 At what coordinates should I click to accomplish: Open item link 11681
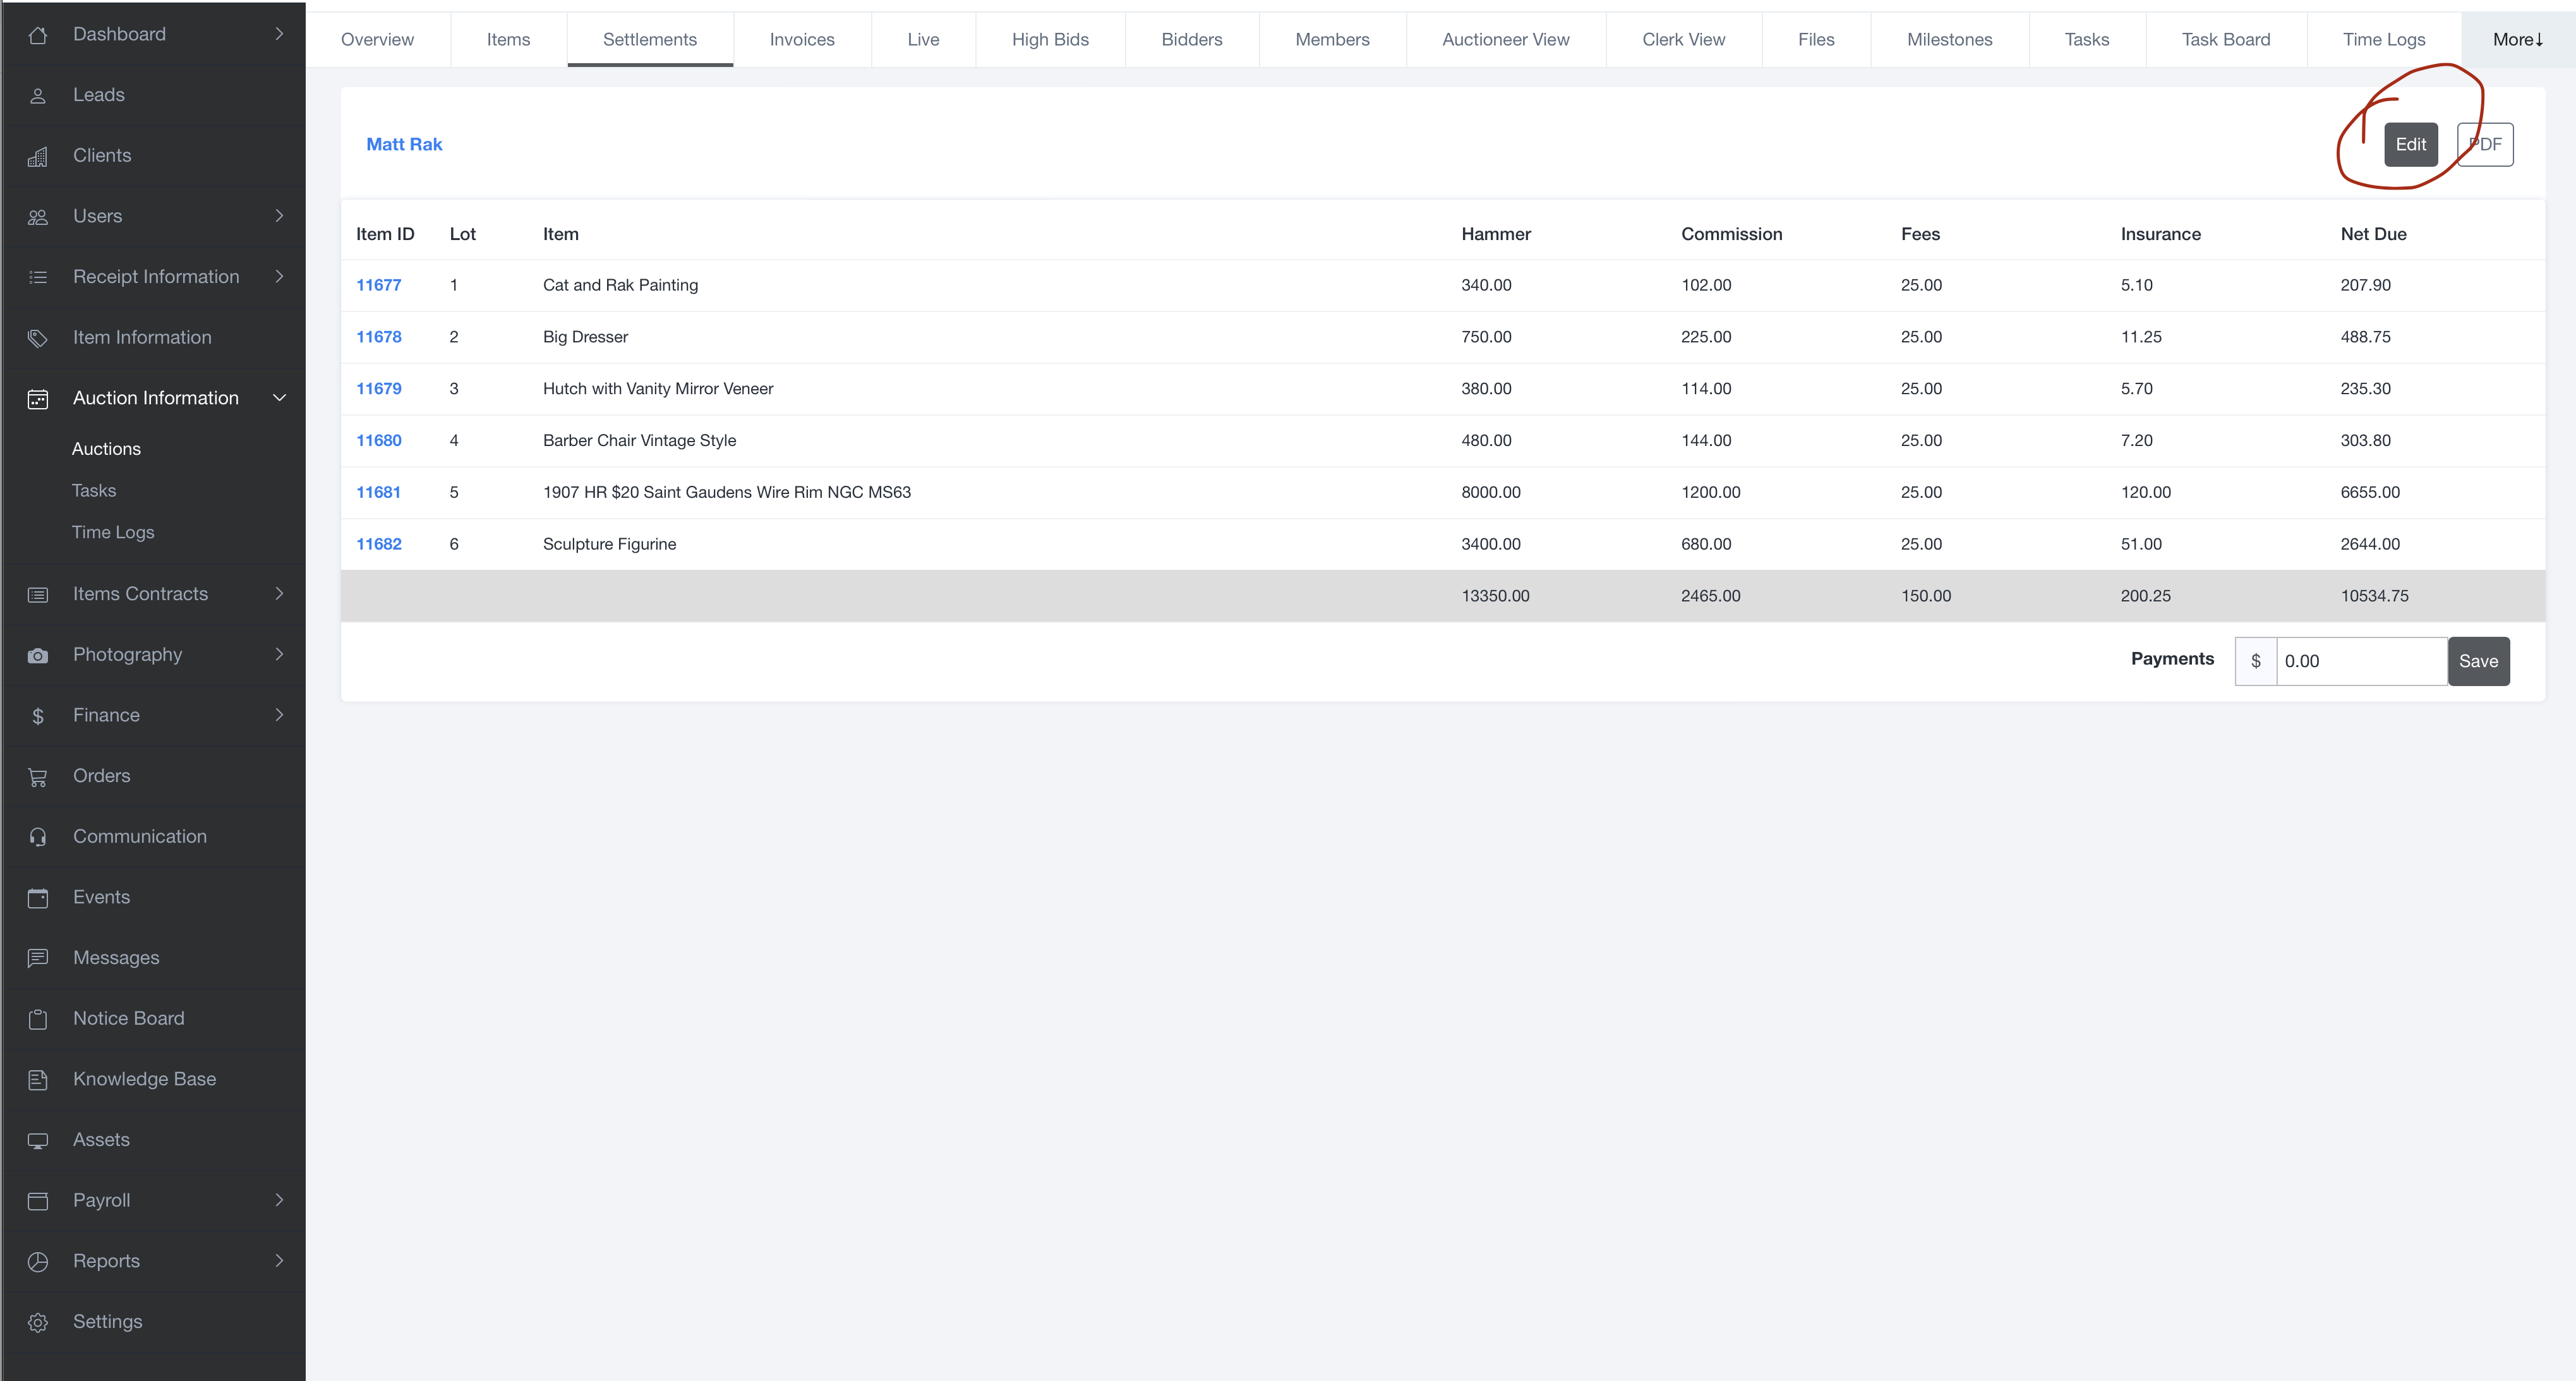pos(378,492)
